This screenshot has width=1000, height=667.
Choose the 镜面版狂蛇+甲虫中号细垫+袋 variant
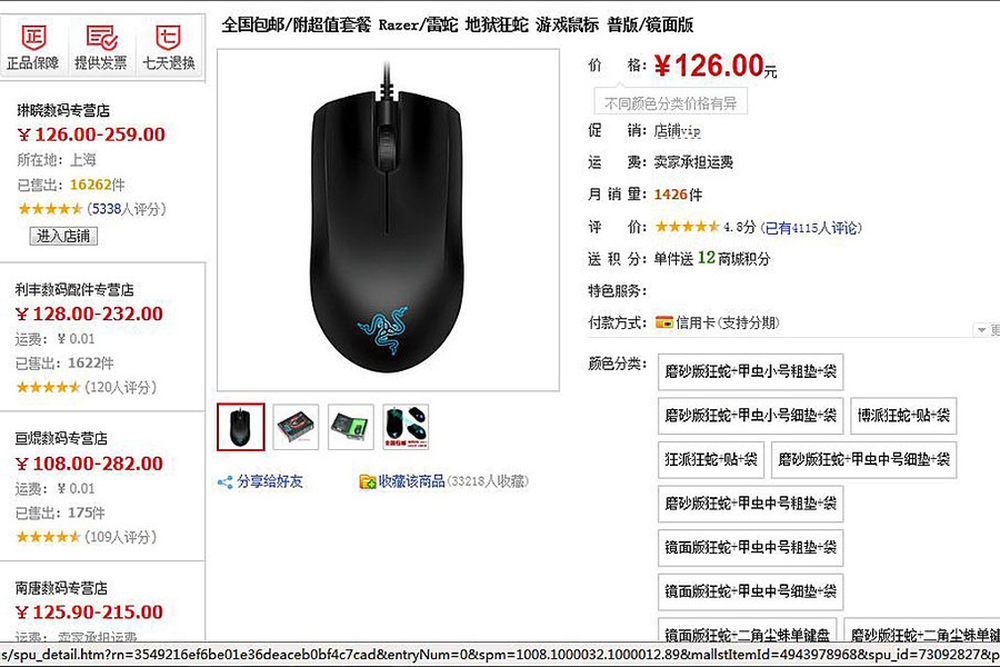tap(751, 592)
